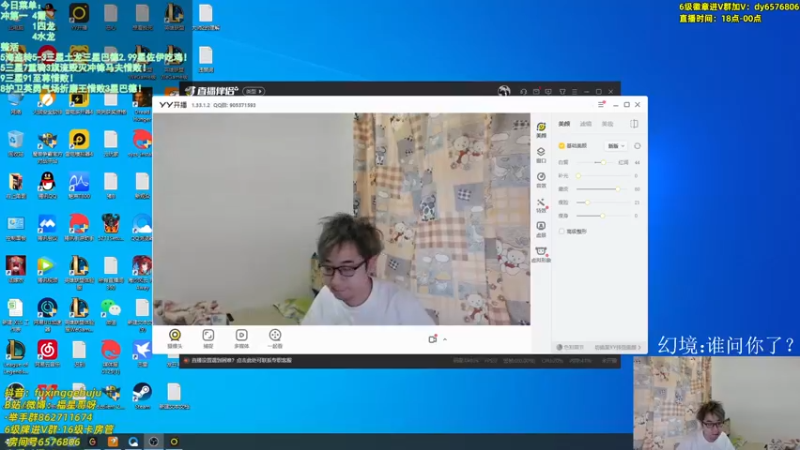
Task: Switch to the 美妆 makeup tab
Action: tap(607, 123)
